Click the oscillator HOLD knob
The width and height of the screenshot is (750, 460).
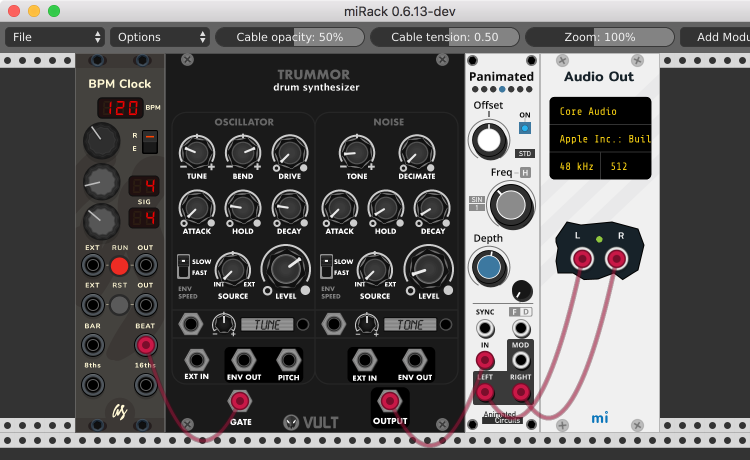tap(243, 208)
